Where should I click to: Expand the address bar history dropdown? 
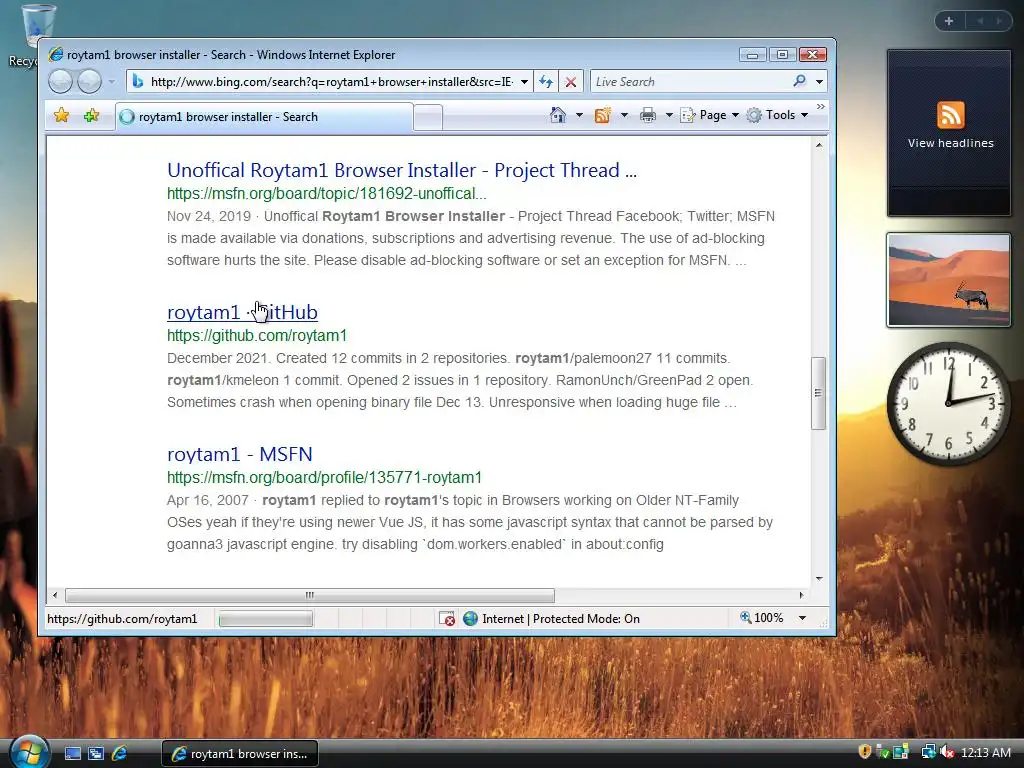[x=524, y=82]
